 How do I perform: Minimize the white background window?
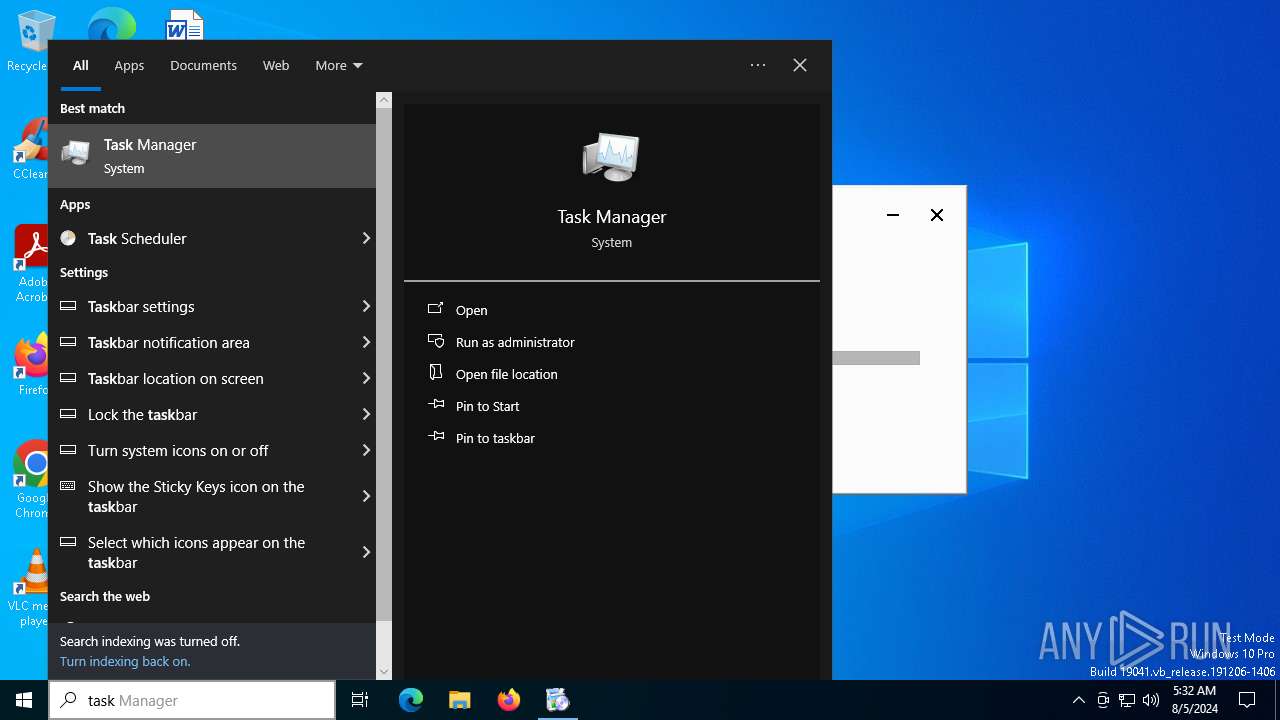(893, 215)
